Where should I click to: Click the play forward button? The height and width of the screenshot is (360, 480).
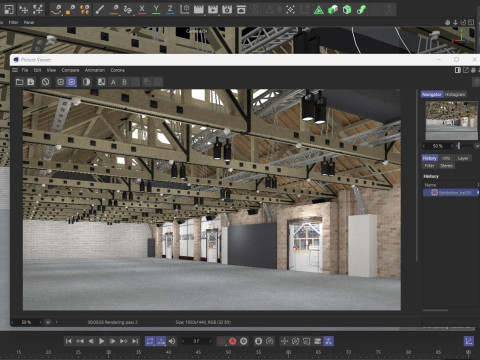tap(102, 341)
